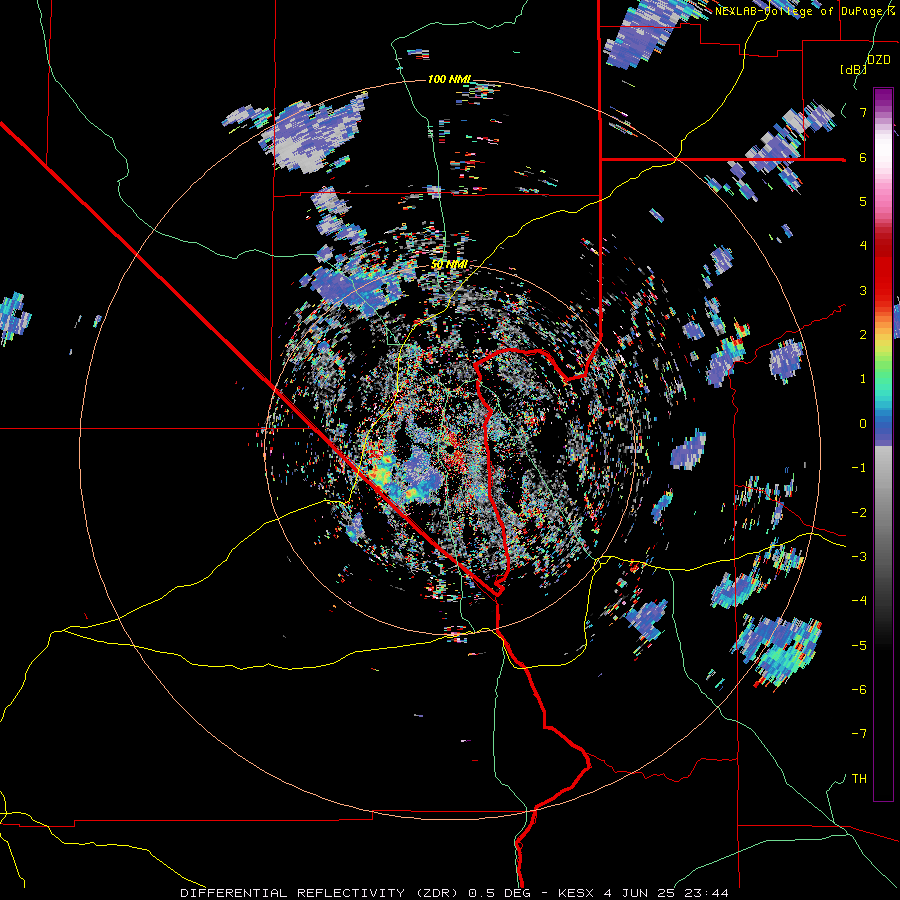Click the "DZD" legend title

click(879, 60)
